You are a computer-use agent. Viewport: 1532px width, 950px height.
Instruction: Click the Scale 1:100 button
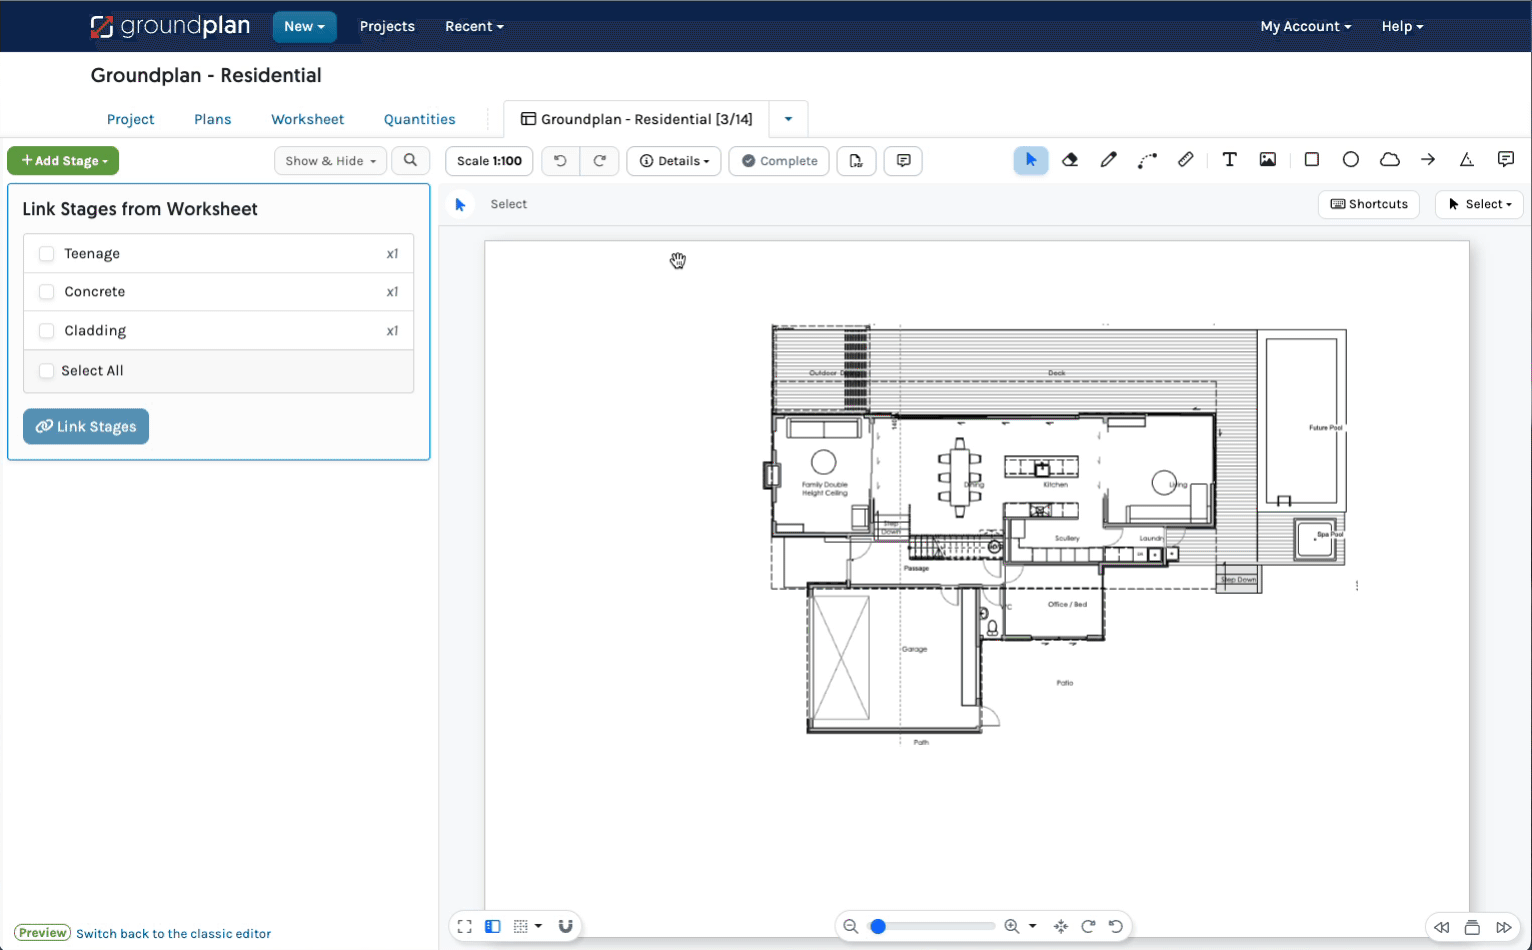pos(489,161)
